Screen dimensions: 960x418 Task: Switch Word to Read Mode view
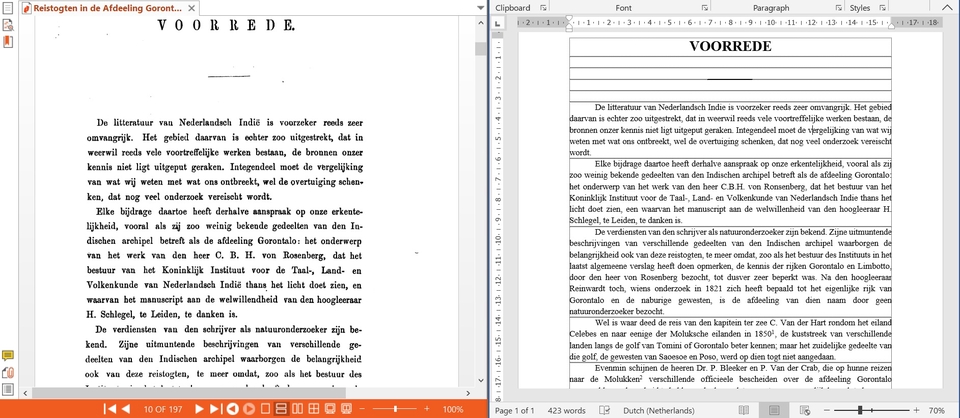744,410
